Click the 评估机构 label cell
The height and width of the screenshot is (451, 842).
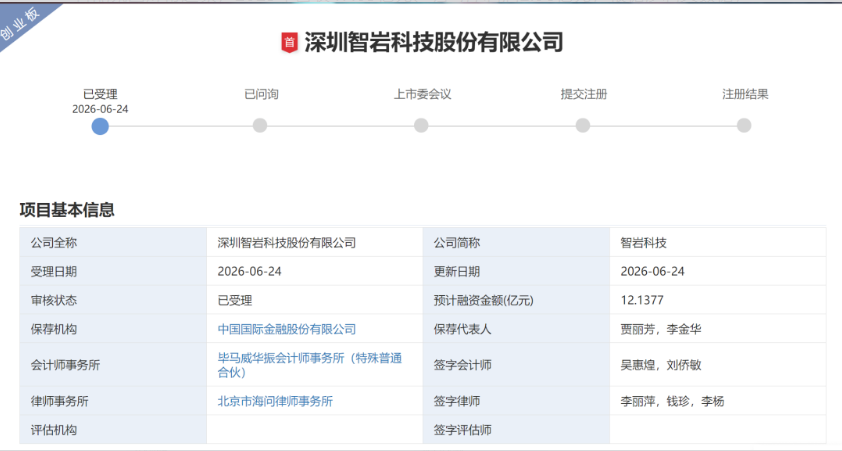click(113, 430)
